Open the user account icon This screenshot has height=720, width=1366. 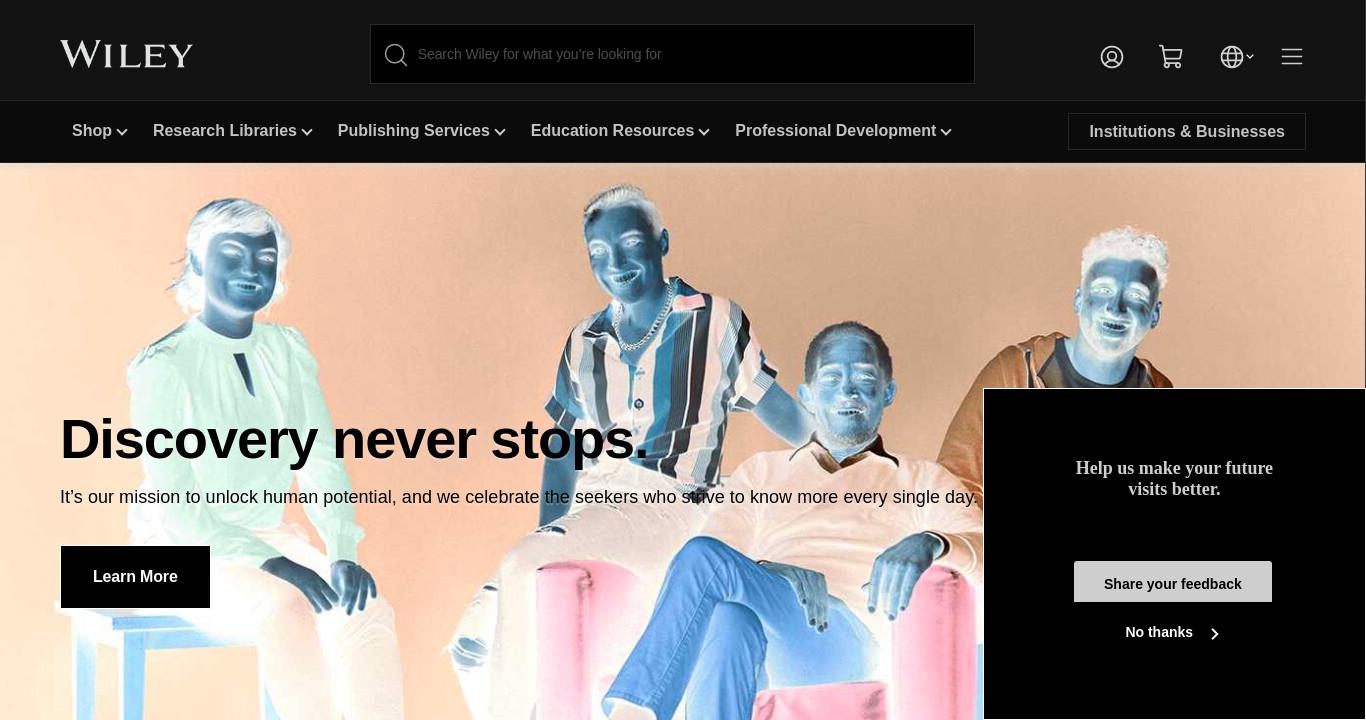(x=1112, y=57)
